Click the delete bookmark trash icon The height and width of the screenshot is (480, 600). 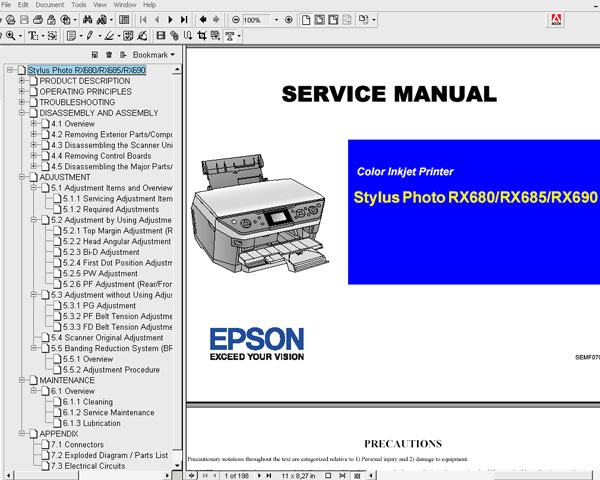109,55
